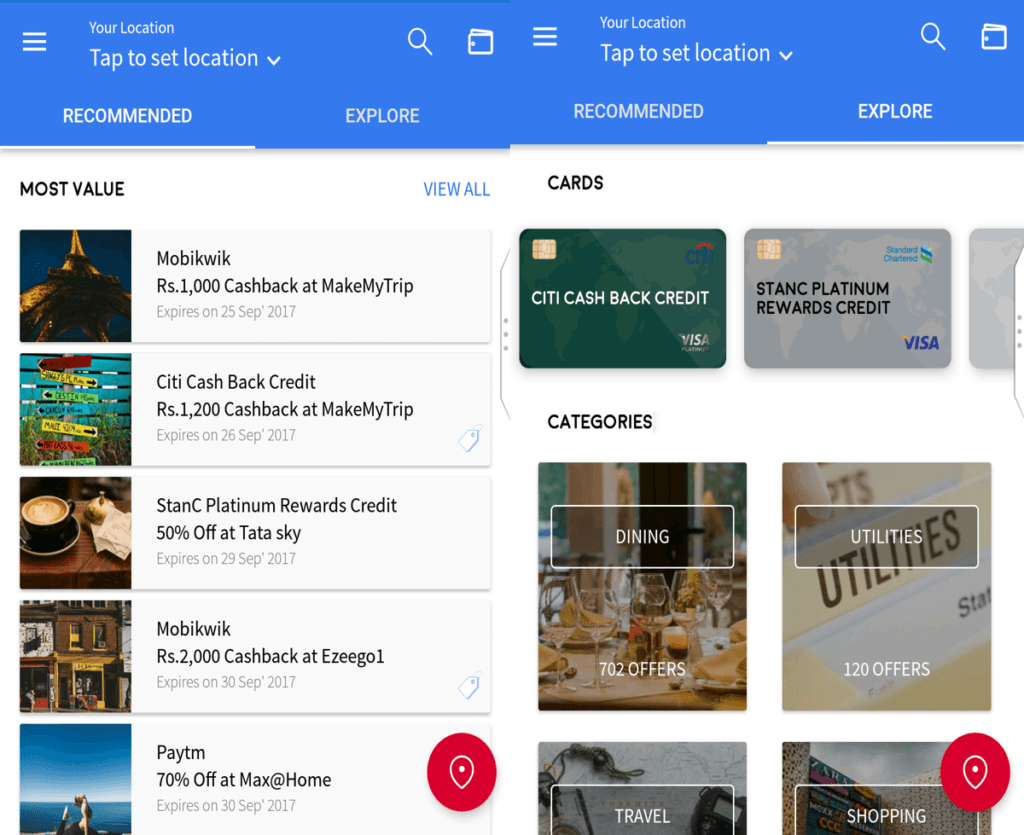
Task: Click the "120 OFFERS" label on Utilities
Action: coord(886,669)
